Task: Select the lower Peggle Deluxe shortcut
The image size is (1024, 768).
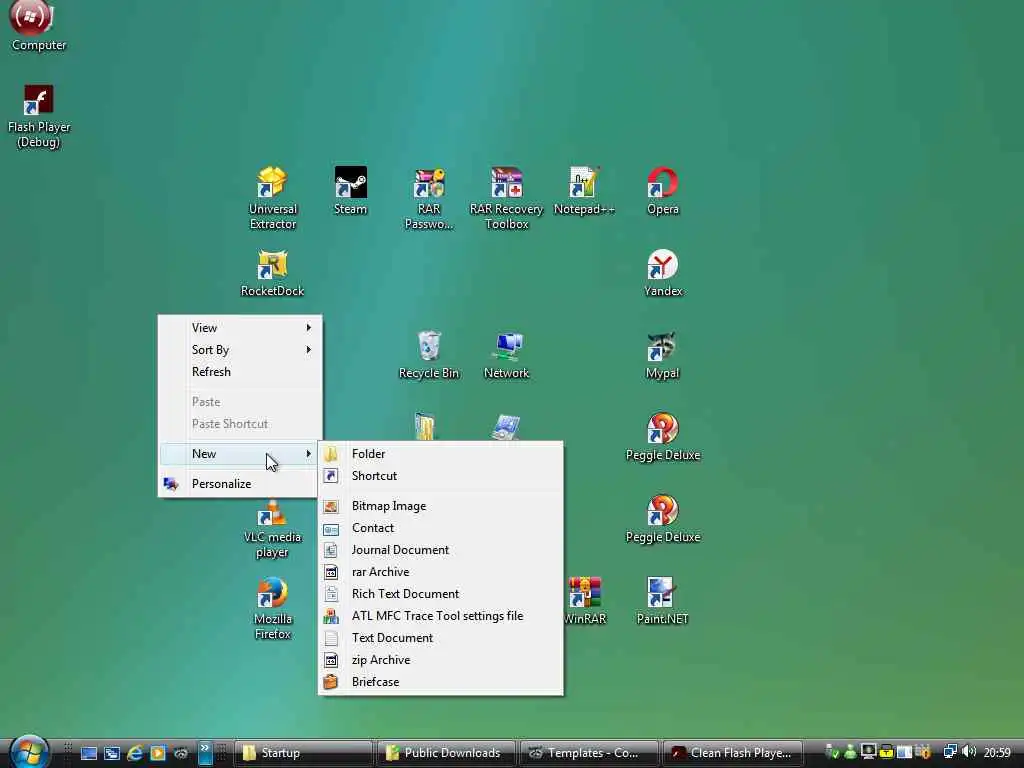Action: (662, 519)
